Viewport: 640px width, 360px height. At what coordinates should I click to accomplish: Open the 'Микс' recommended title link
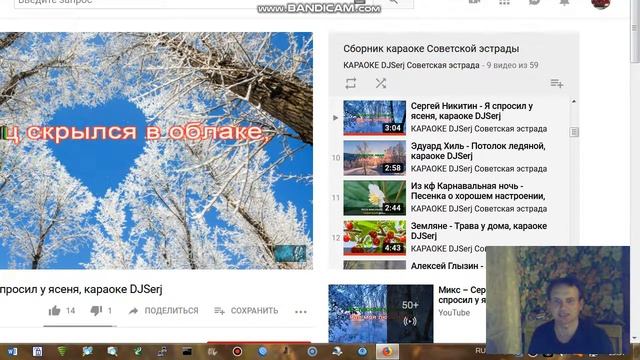tap(462, 295)
